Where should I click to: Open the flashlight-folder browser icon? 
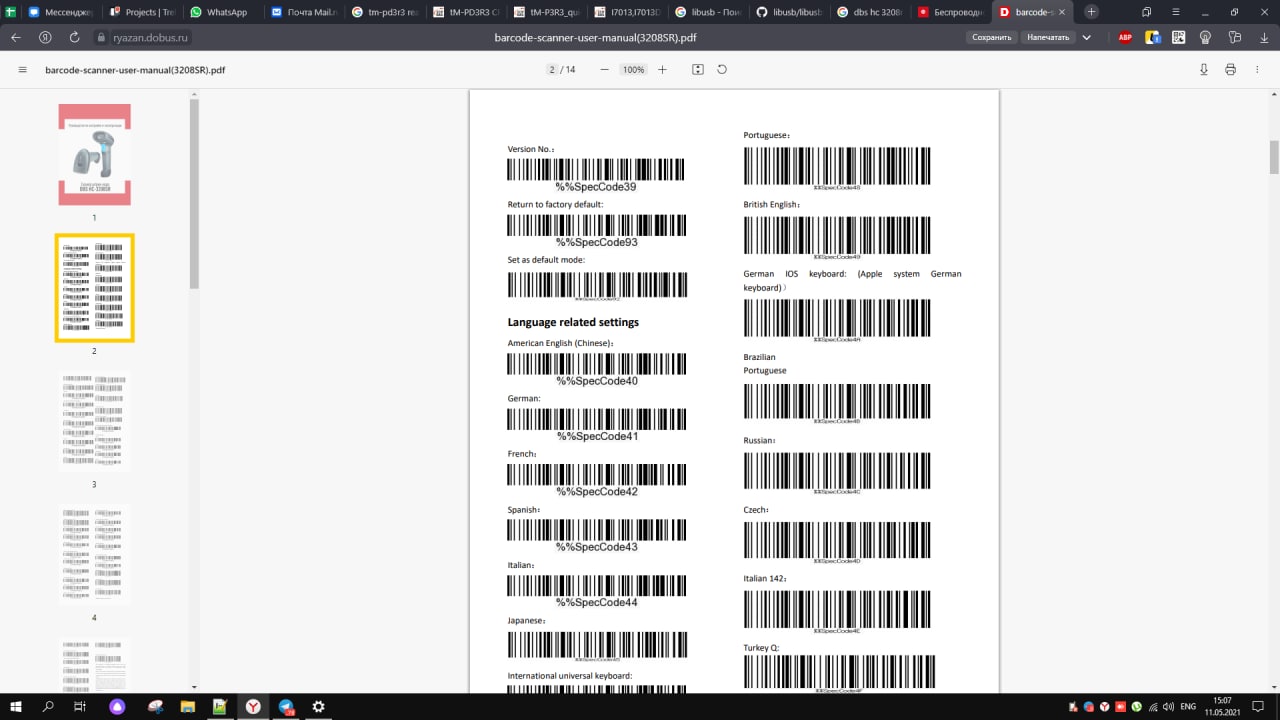point(1235,37)
